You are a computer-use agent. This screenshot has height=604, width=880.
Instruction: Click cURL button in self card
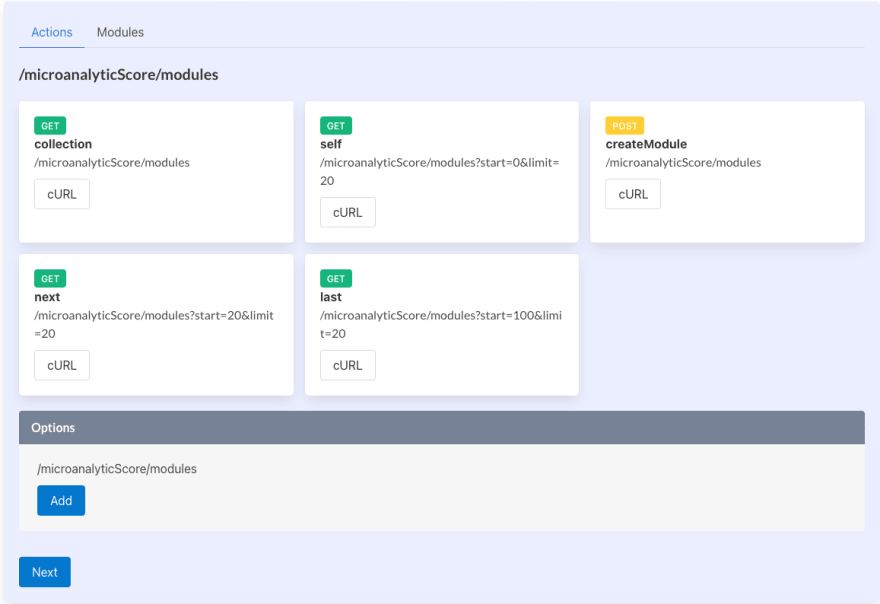(347, 212)
